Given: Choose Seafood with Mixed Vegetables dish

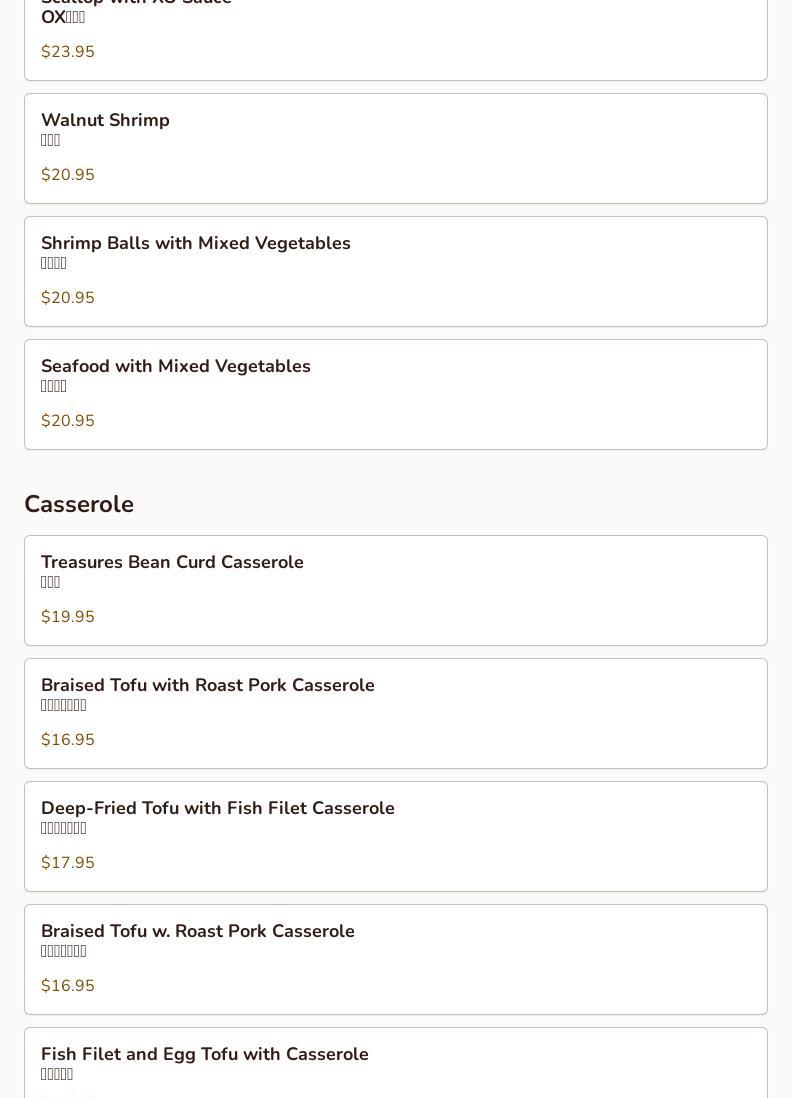Looking at the screenshot, I should point(176,367).
